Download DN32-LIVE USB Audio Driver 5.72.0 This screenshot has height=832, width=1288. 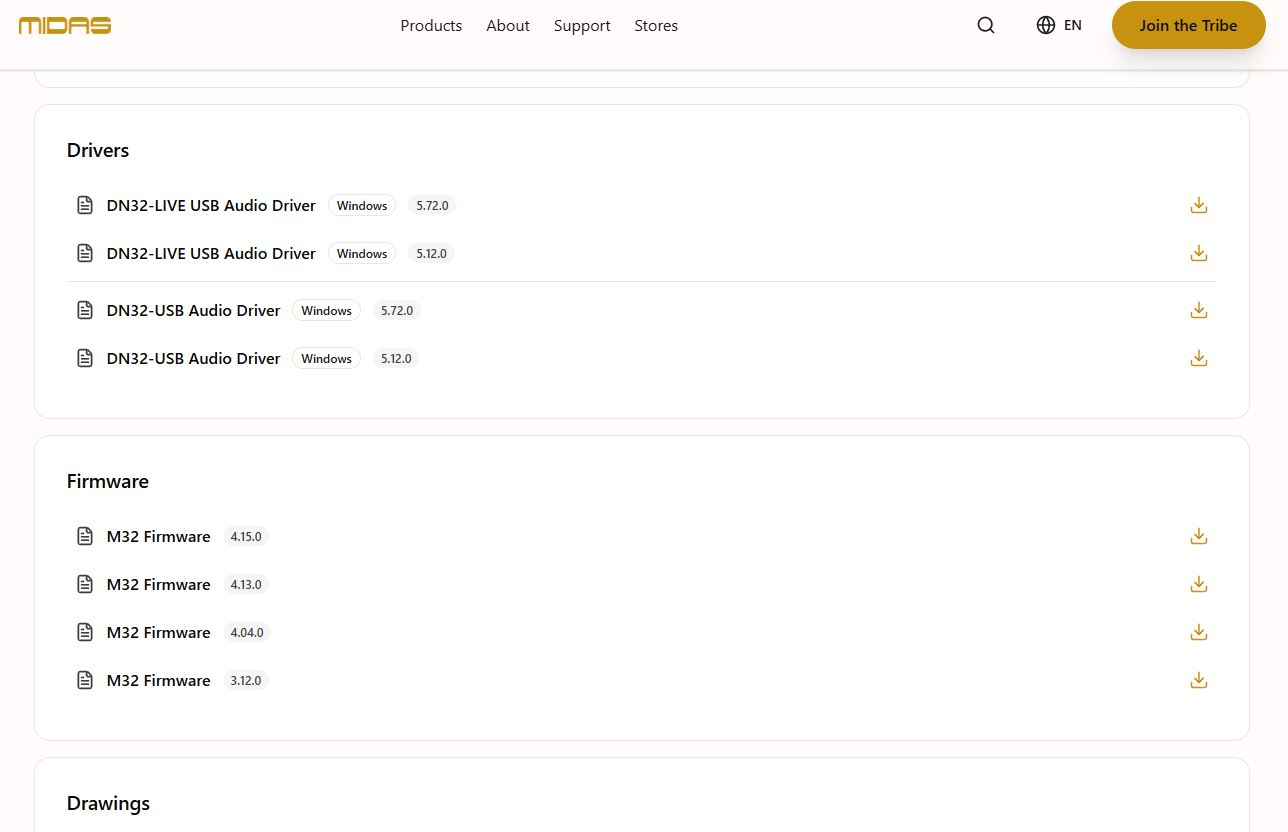tap(1199, 205)
